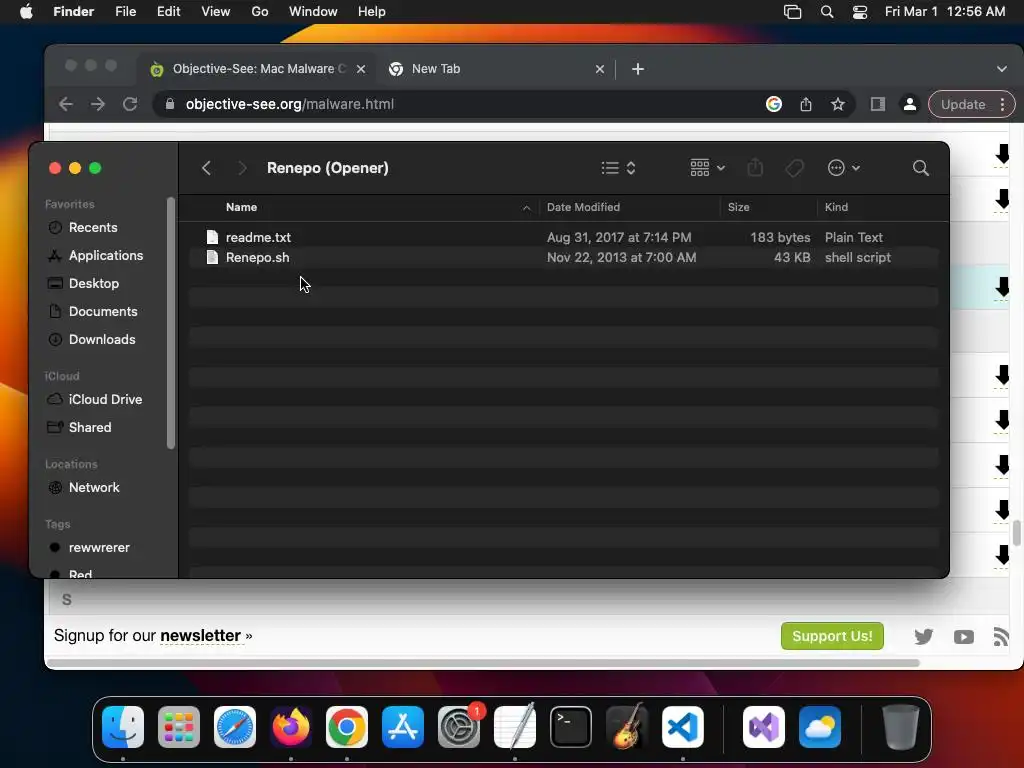1024x768 pixels.
Task: Bookmark this page with star icon
Action: [x=838, y=104]
